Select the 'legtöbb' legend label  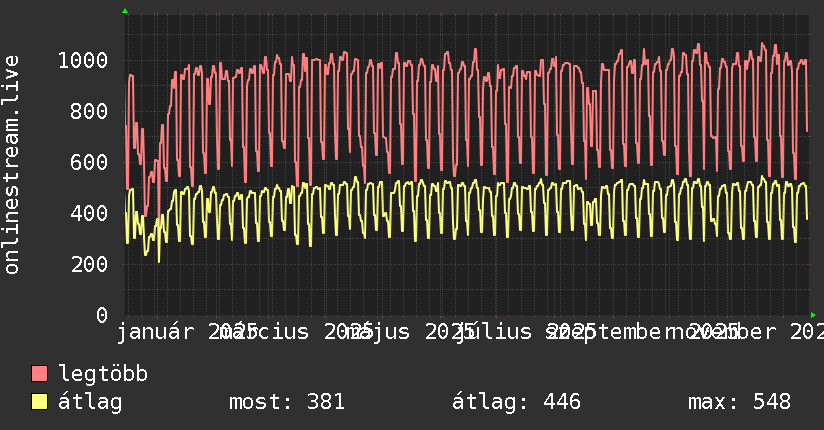pyautogui.click(x=103, y=374)
